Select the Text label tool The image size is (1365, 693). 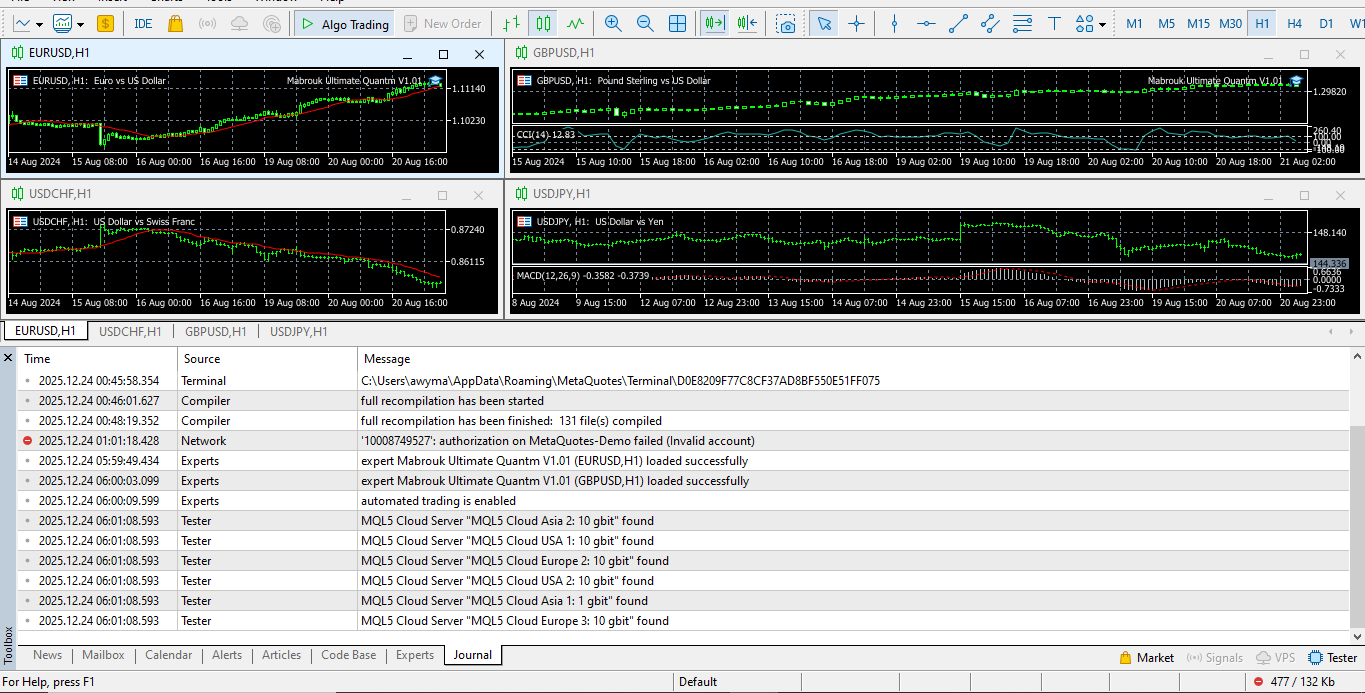[1054, 23]
